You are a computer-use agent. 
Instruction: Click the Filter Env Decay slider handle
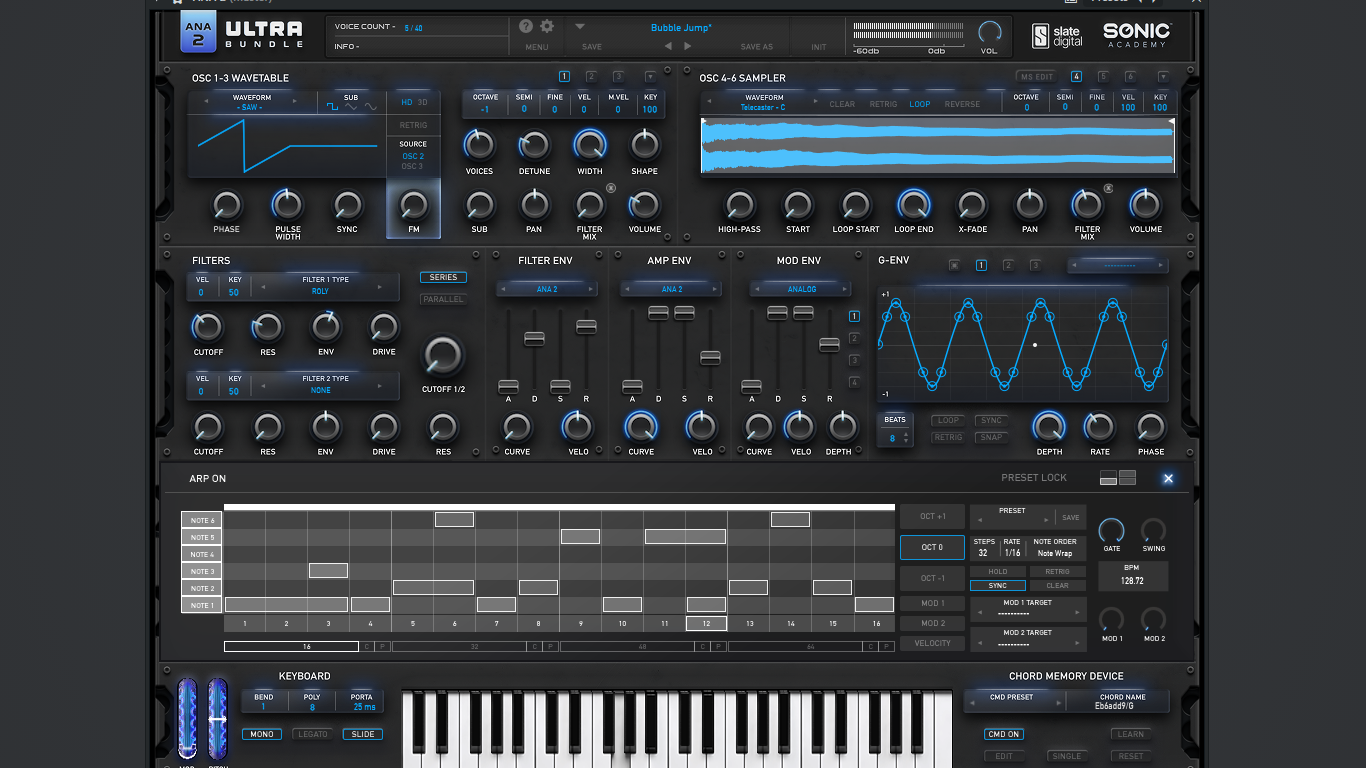(x=534, y=339)
